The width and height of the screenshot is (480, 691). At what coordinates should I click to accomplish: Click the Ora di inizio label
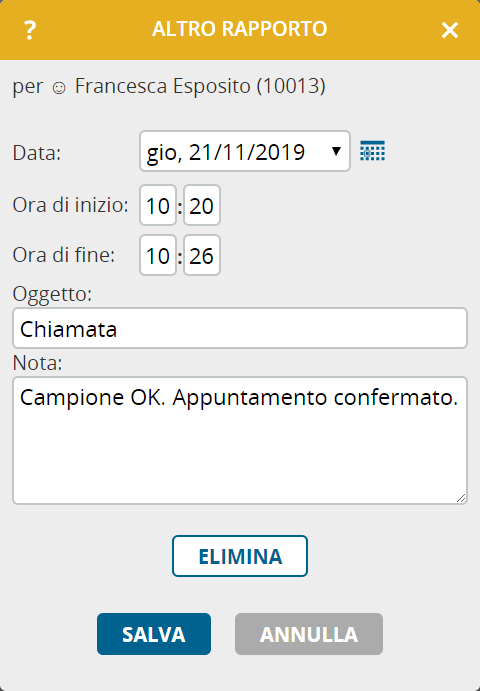(x=71, y=205)
